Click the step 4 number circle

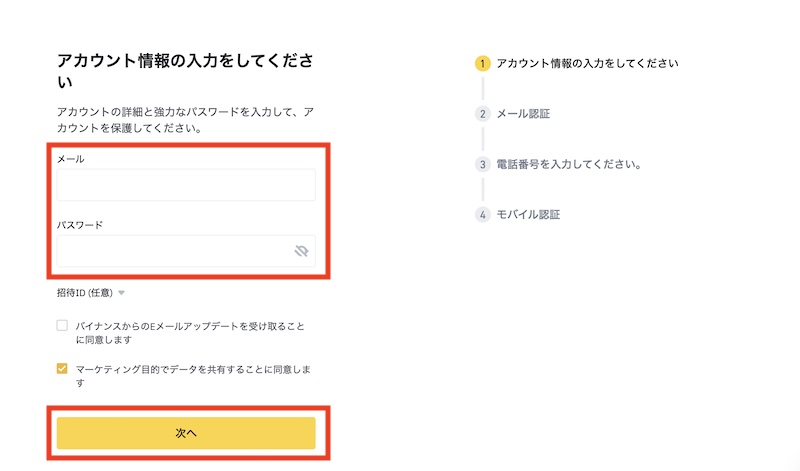(x=482, y=214)
